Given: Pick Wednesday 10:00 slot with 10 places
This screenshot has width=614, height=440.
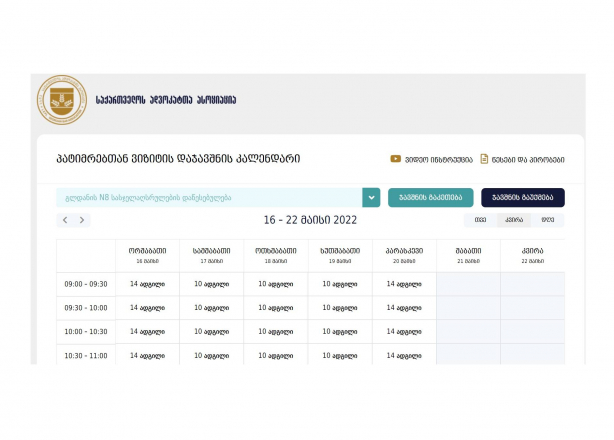Looking at the screenshot, I should click(276, 332).
